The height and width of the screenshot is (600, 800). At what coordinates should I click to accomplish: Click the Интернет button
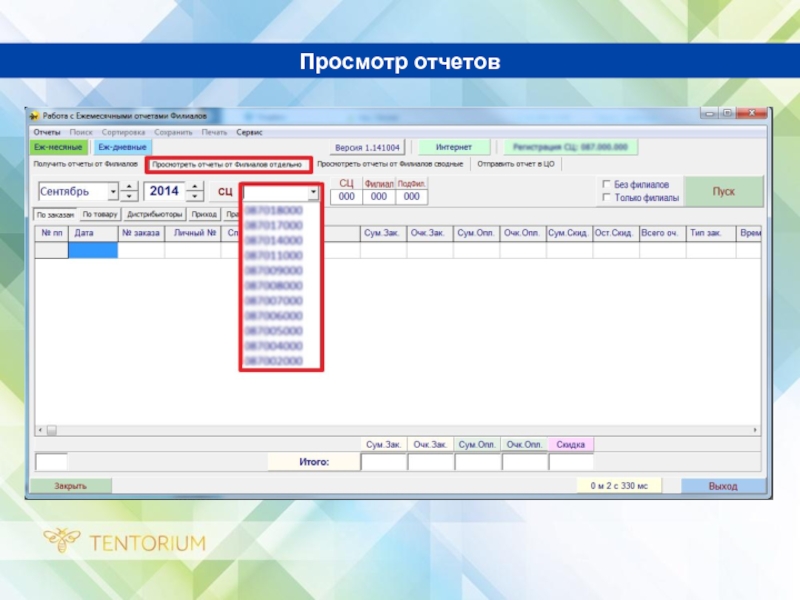click(454, 147)
